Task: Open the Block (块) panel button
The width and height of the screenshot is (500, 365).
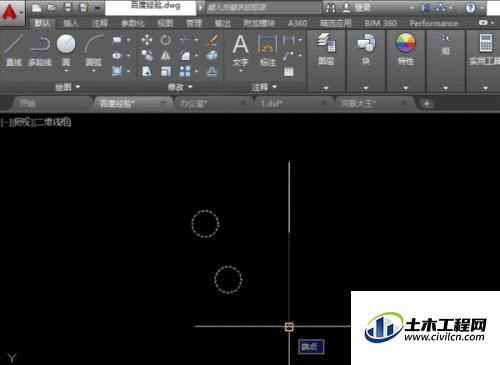Action: 366,49
